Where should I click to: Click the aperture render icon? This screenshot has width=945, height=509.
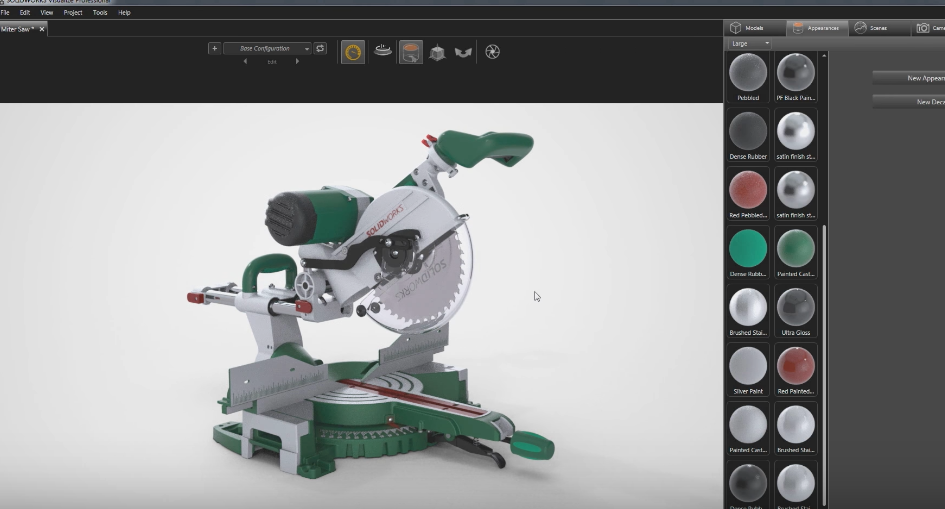coord(492,52)
